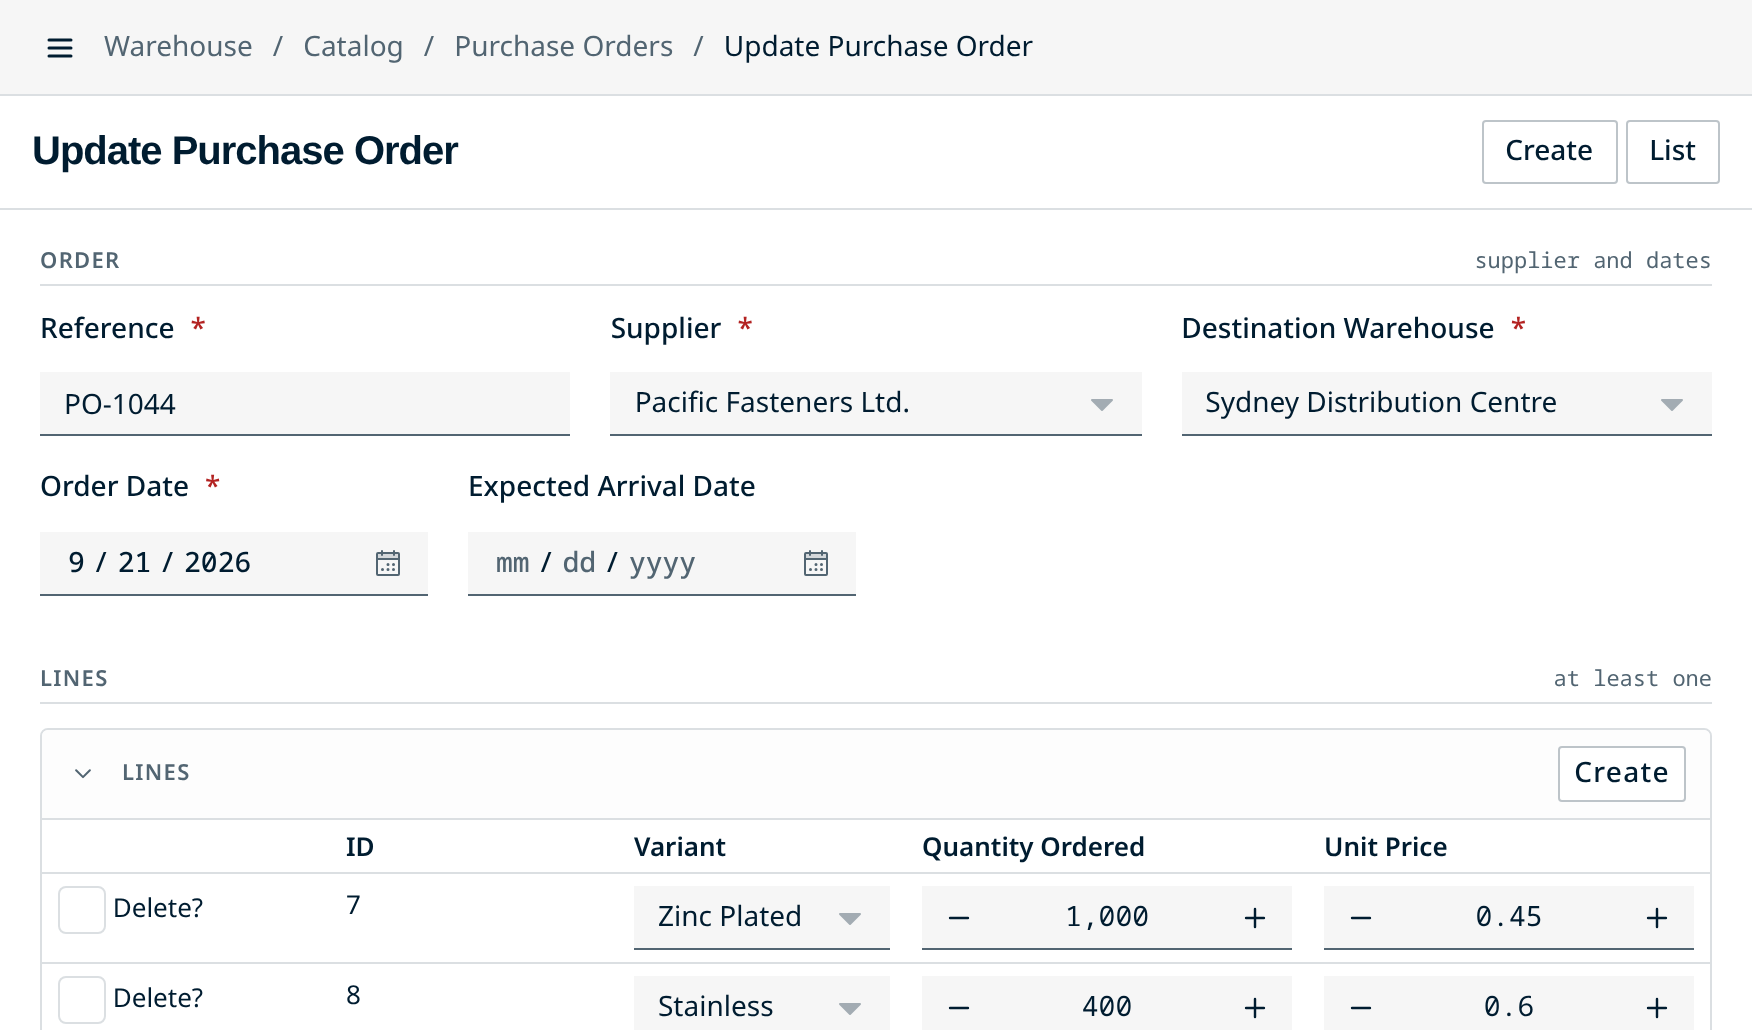Edit the Reference field PO-1044
The image size is (1752, 1030).
[305, 404]
